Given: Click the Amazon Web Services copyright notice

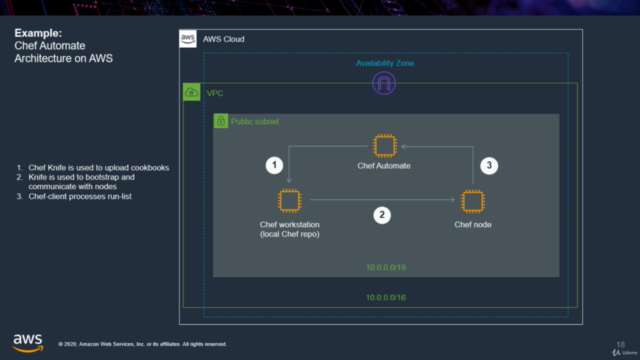Looking at the screenshot, I should [x=142, y=344].
